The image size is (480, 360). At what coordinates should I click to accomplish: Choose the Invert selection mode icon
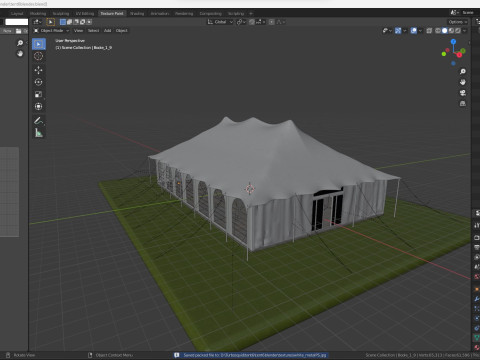click(x=83, y=22)
